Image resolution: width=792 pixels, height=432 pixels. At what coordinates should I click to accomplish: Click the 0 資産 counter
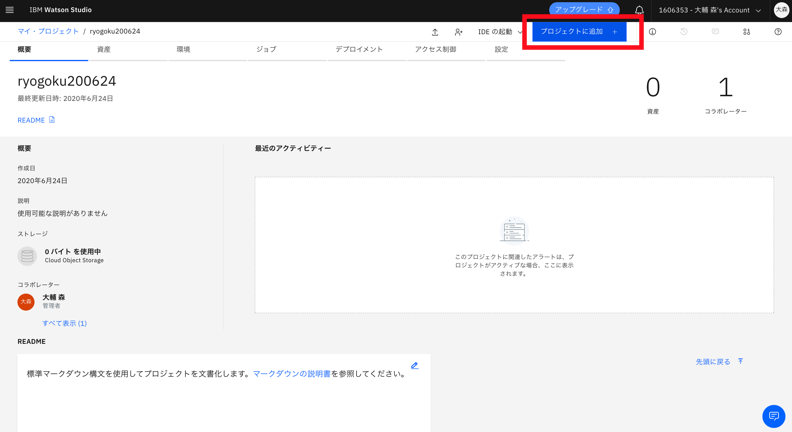point(653,94)
